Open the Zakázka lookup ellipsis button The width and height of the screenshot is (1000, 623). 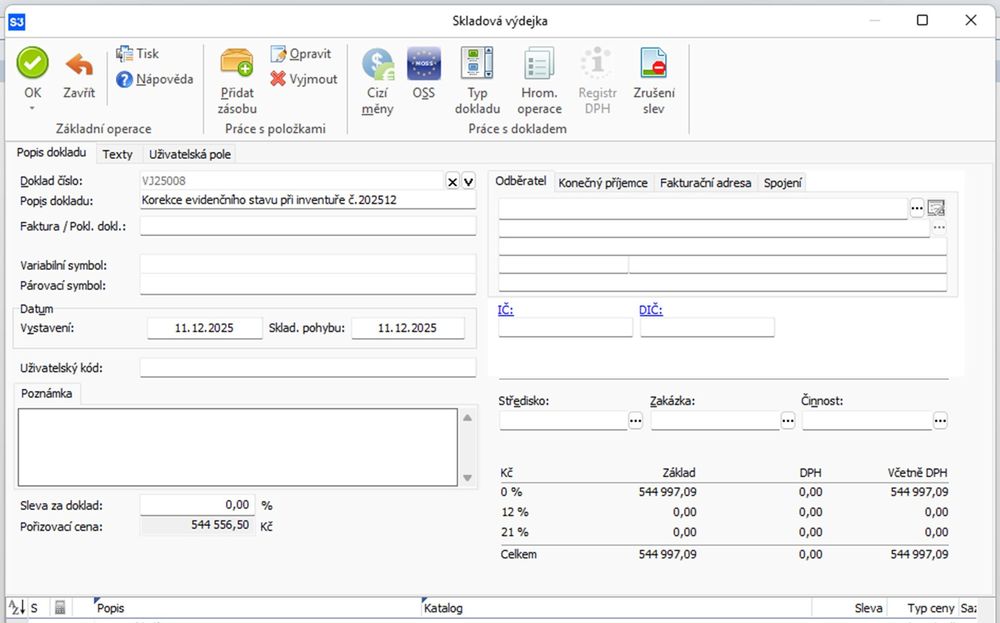(x=788, y=422)
